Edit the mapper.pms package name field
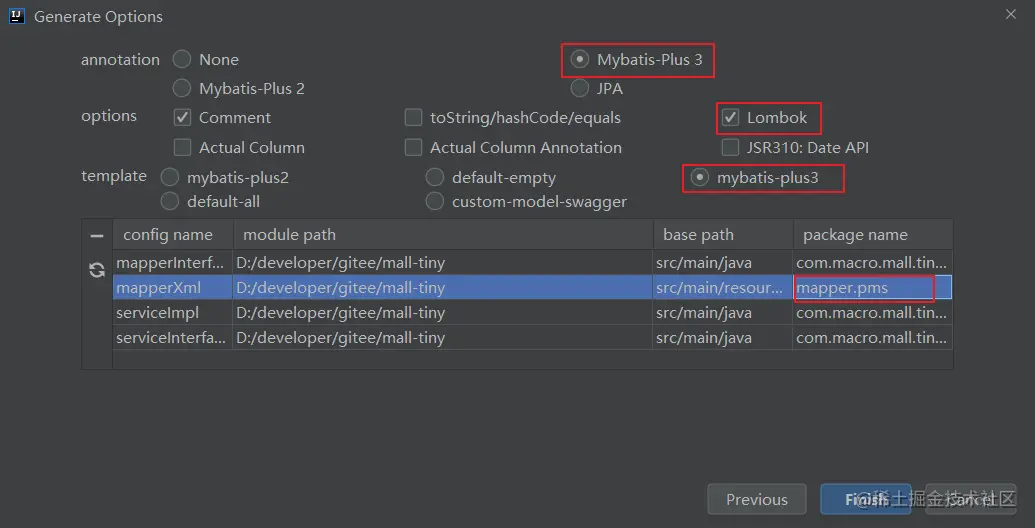Screen dimensions: 1035x528 coord(873,288)
